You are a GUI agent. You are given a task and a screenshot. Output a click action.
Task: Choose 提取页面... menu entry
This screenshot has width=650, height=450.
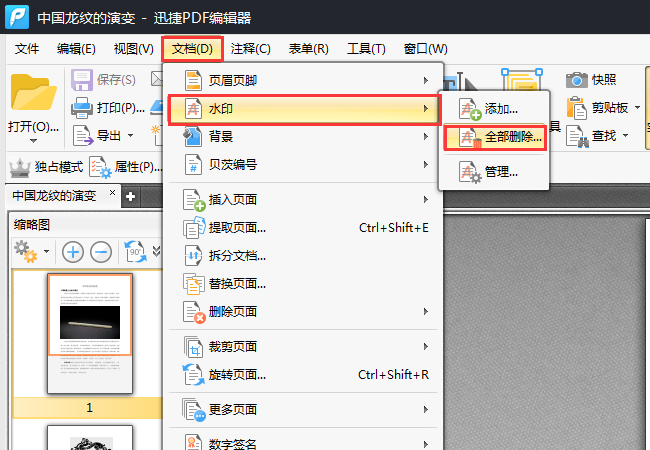coord(304,227)
